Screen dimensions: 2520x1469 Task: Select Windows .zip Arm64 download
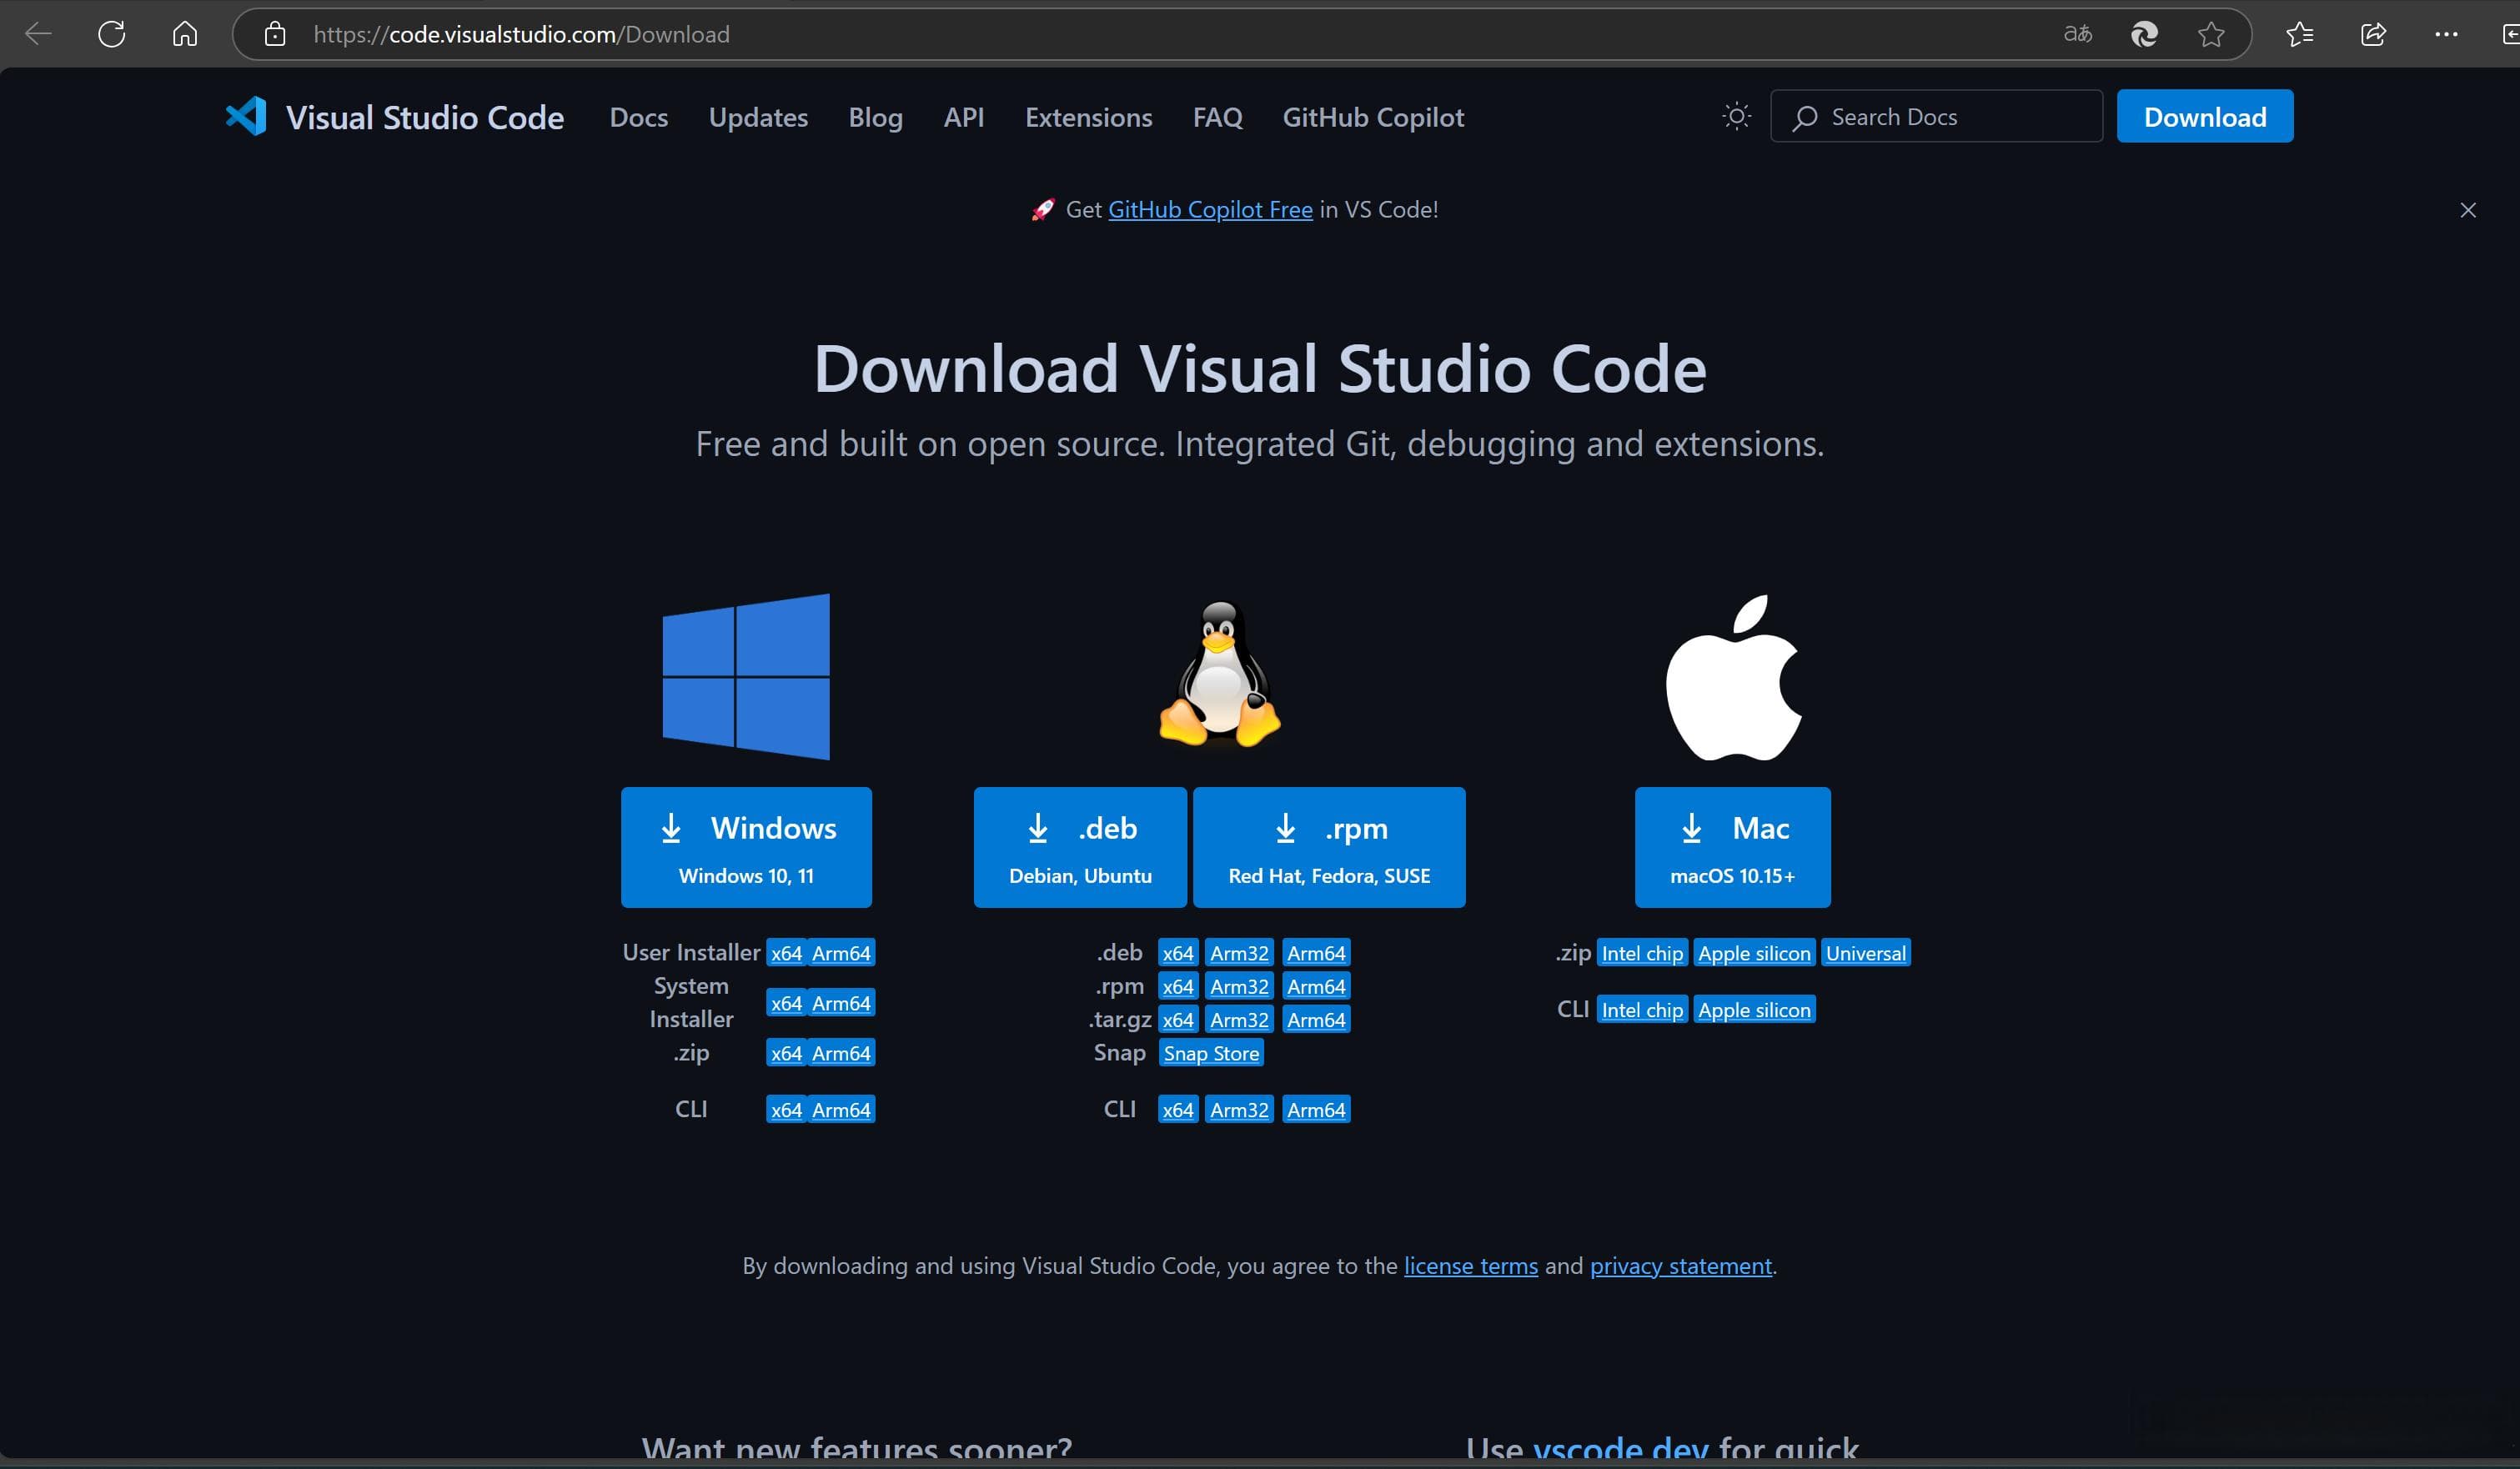tap(841, 1053)
